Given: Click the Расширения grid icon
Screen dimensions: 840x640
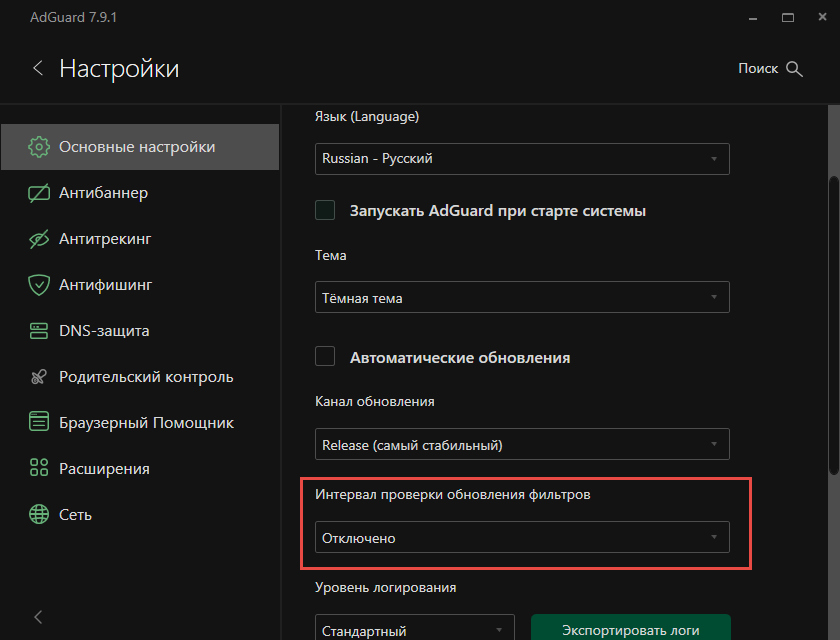Looking at the screenshot, I should coord(39,468).
